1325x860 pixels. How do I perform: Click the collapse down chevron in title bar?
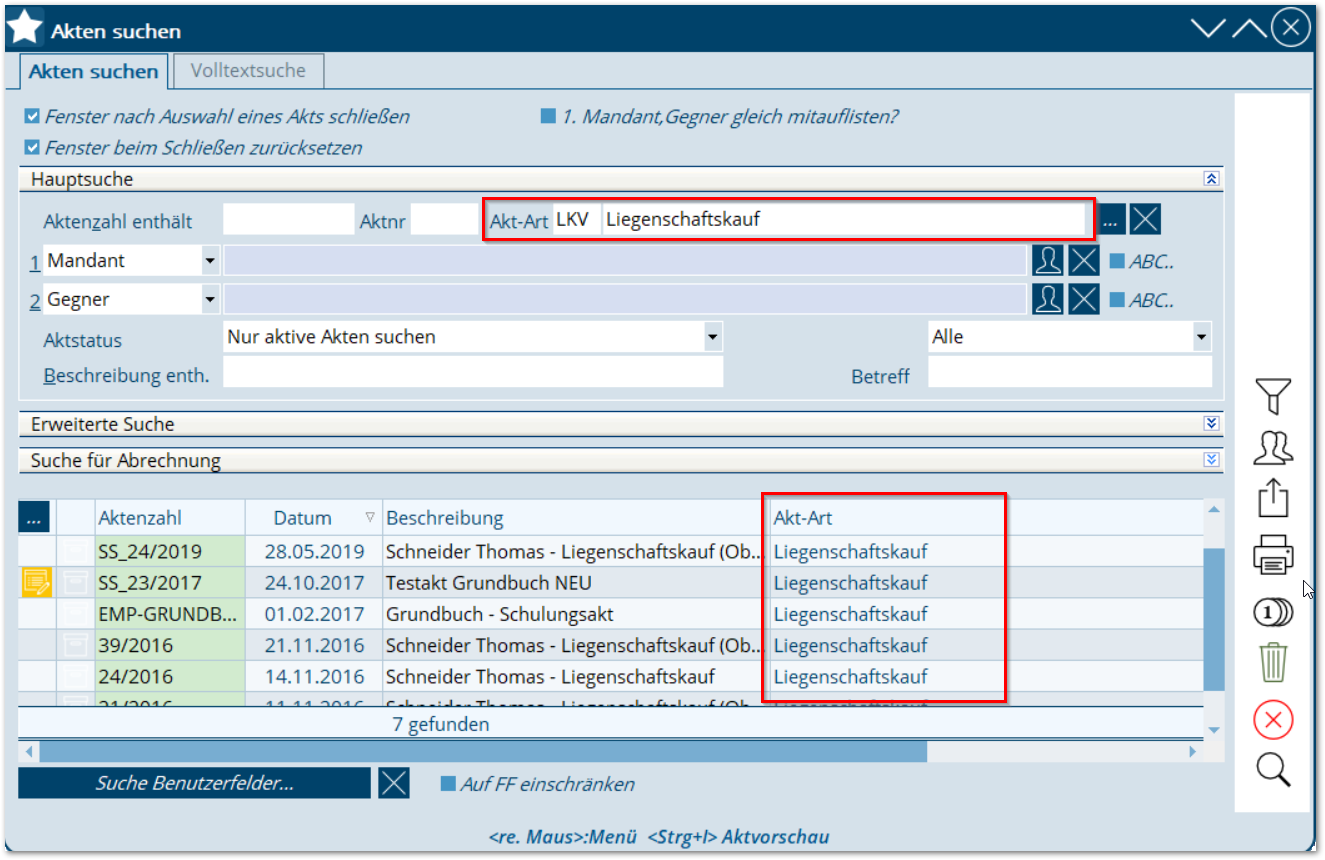pyautogui.click(x=1208, y=28)
